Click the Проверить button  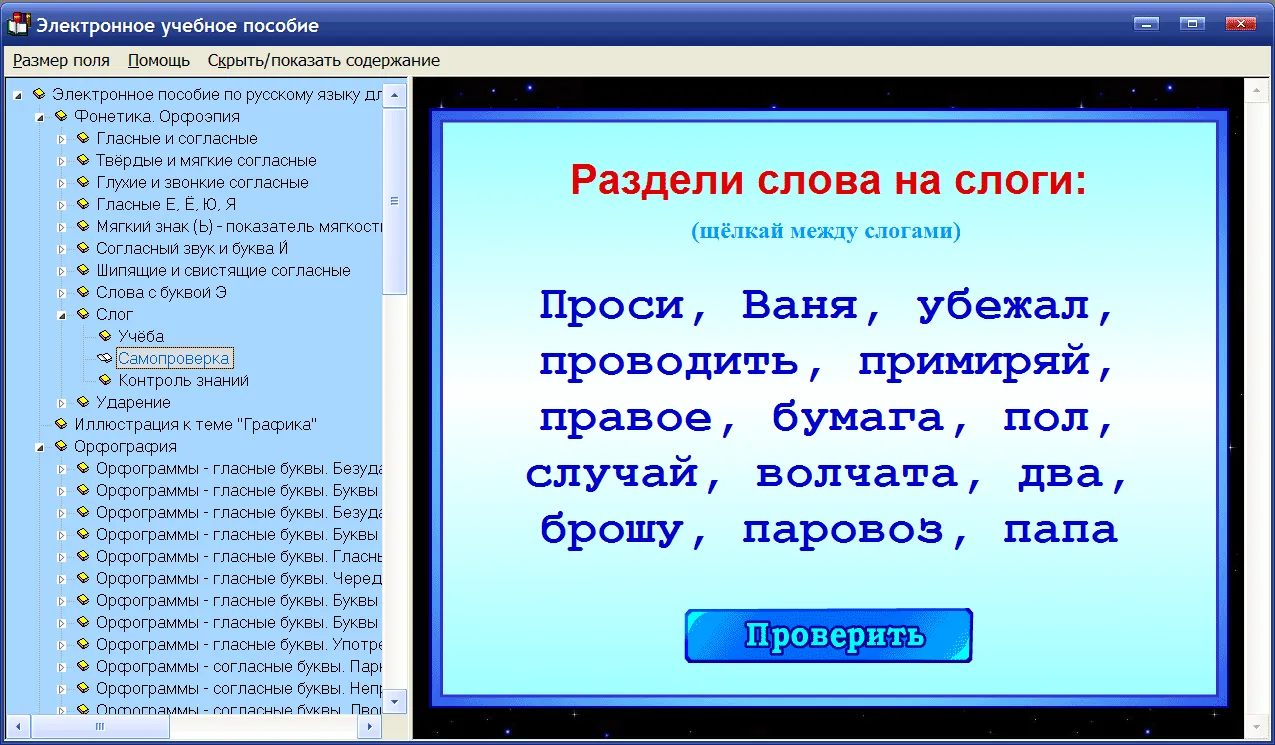pyautogui.click(x=829, y=636)
